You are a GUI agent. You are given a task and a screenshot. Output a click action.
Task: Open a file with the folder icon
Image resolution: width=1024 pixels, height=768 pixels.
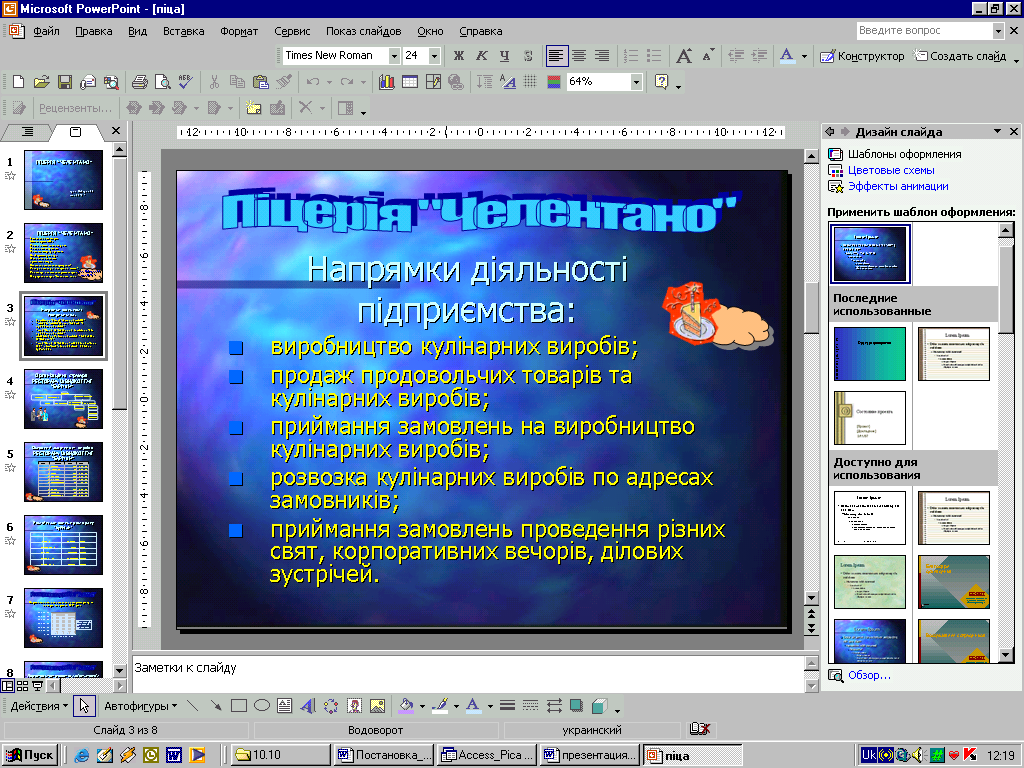(41, 82)
